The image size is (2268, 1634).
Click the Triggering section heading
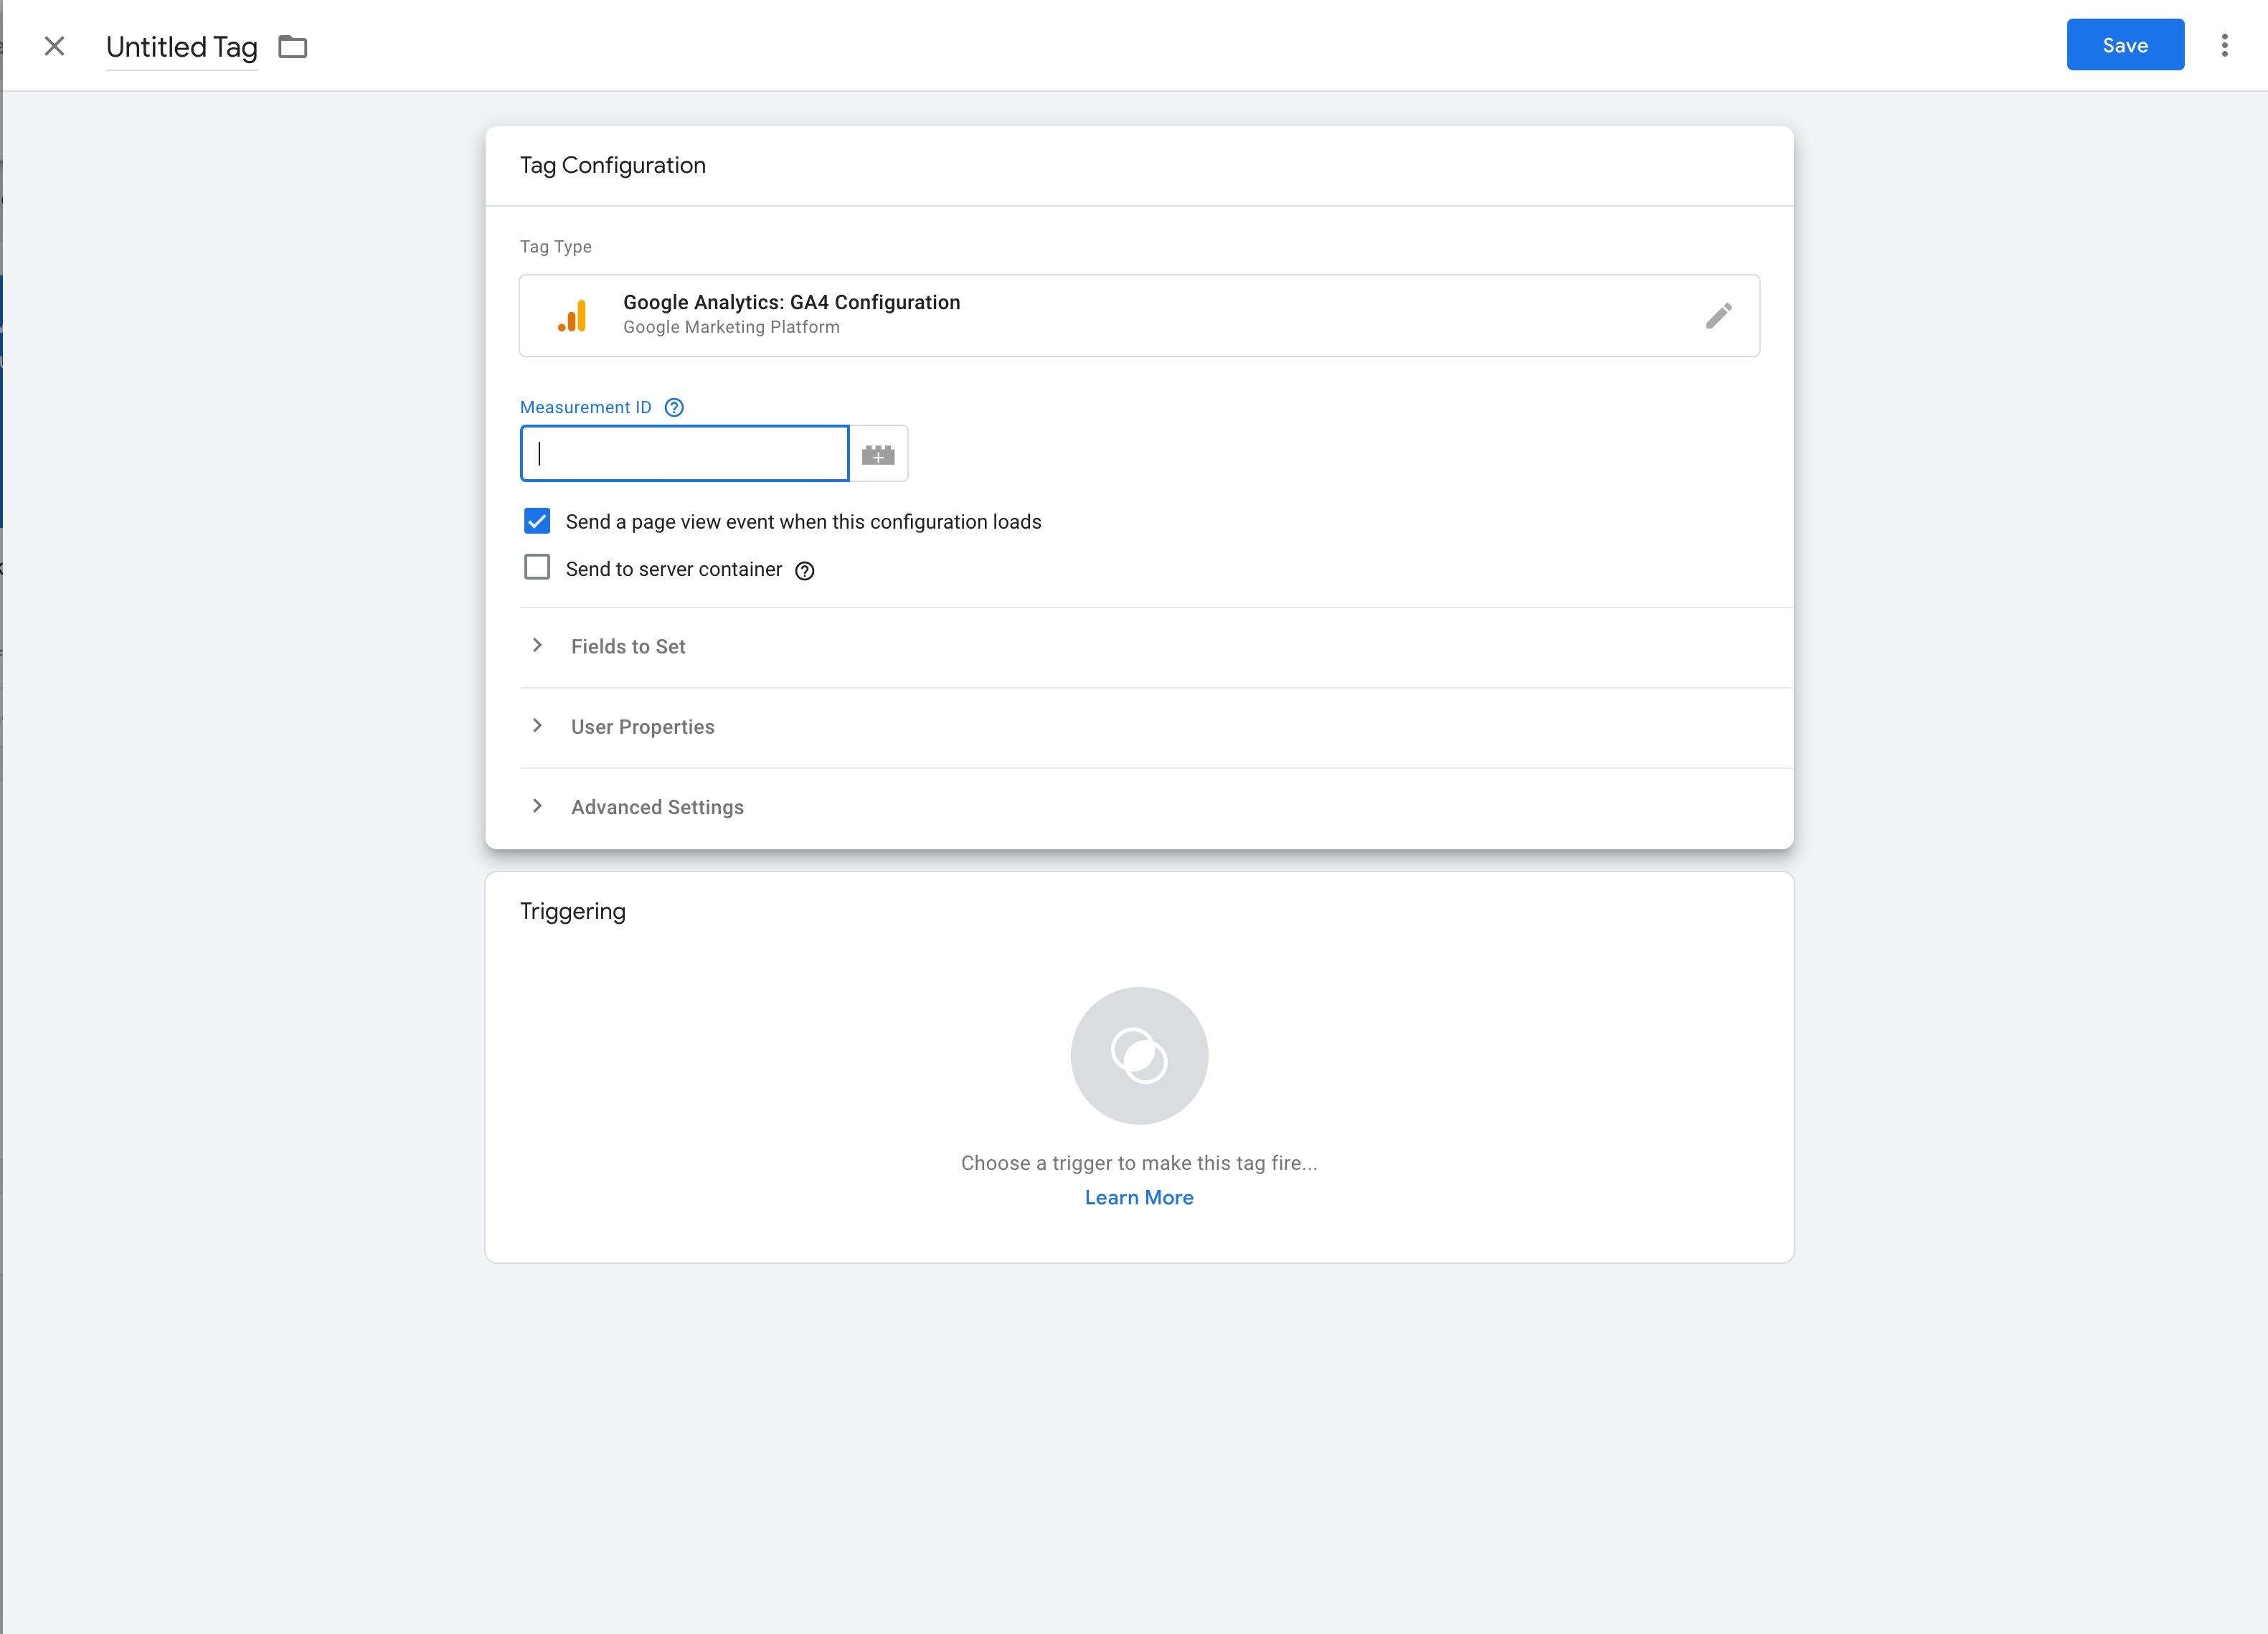click(573, 911)
